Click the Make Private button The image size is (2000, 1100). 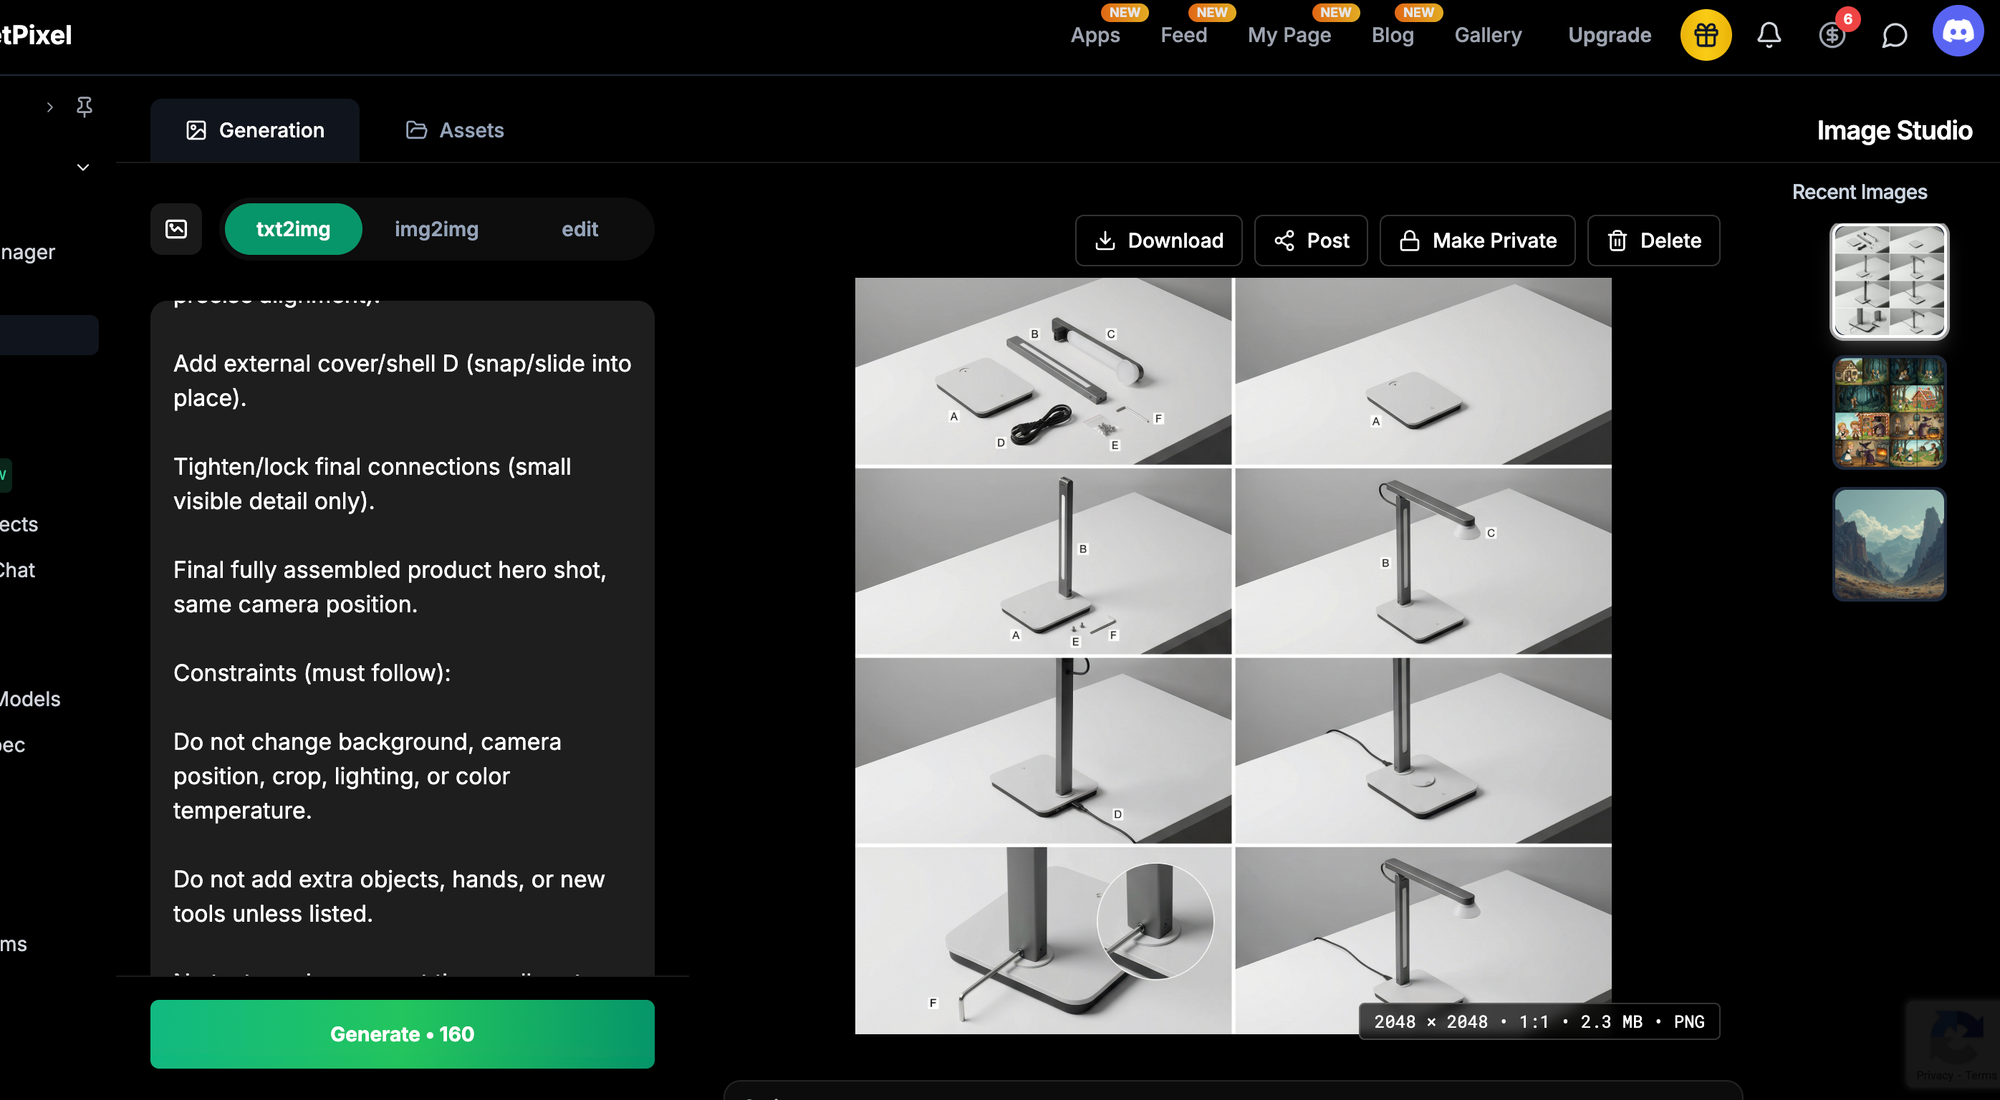tap(1477, 240)
